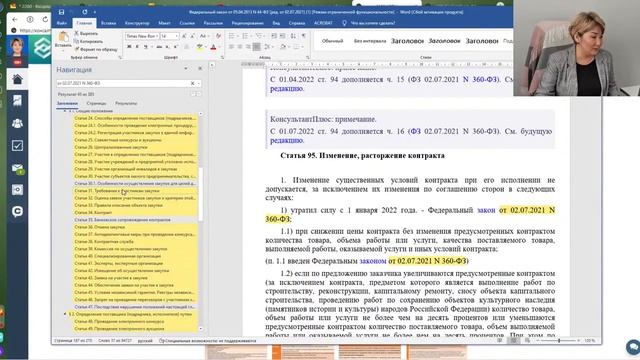Open the Файл menu tab
Image resolution: width=640 pixels, height=360 pixels.
[x=62, y=23]
